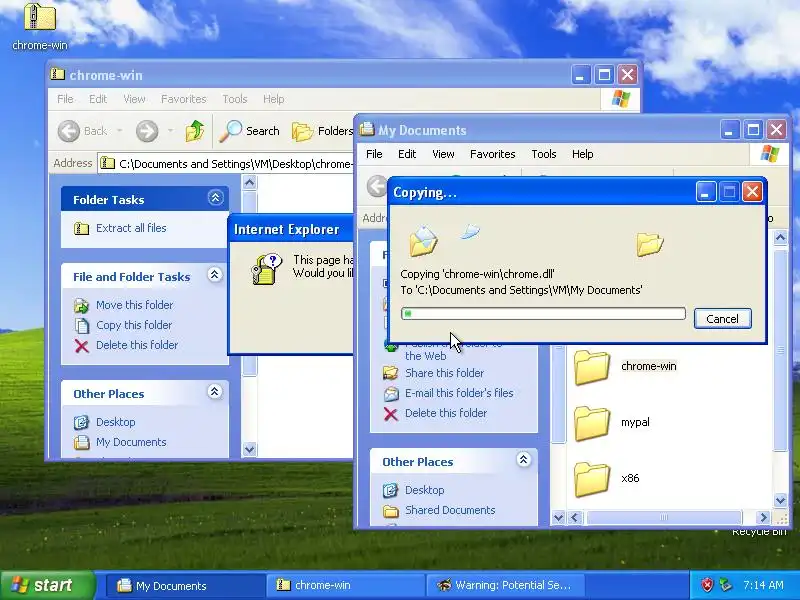Open Forward history dropdown in chrome-win window
The image size is (800, 600).
[170, 131]
